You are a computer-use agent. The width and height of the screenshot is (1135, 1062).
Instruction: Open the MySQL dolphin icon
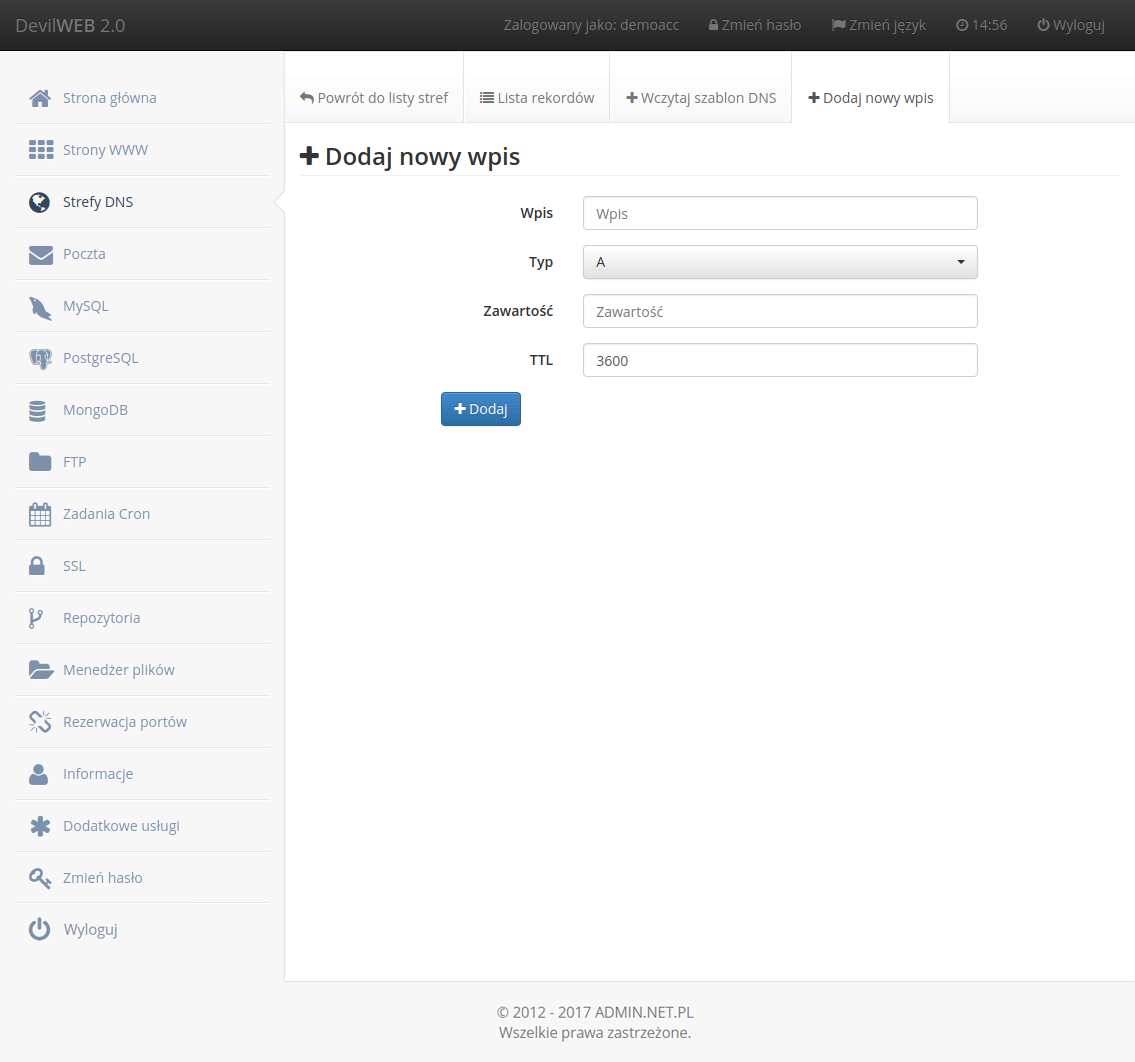coord(40,307)
